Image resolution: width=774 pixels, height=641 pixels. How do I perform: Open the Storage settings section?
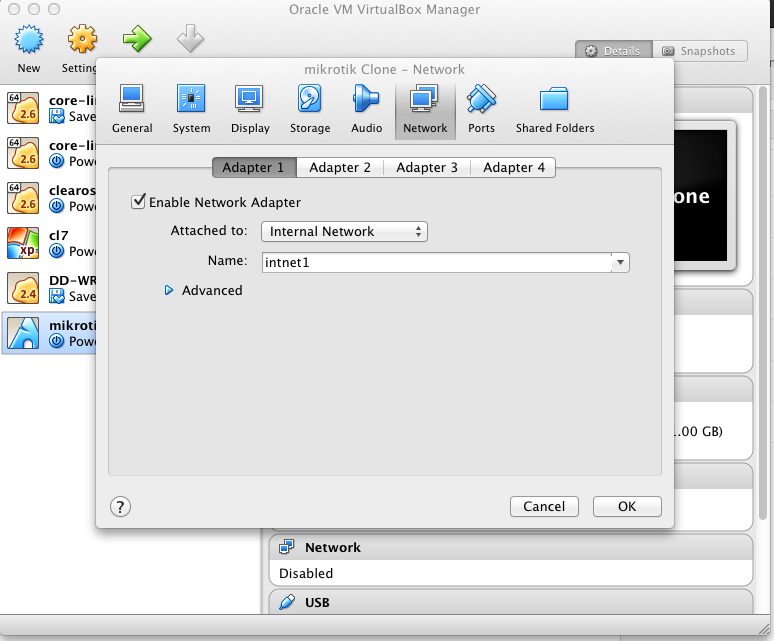click(x=310, y=109)
